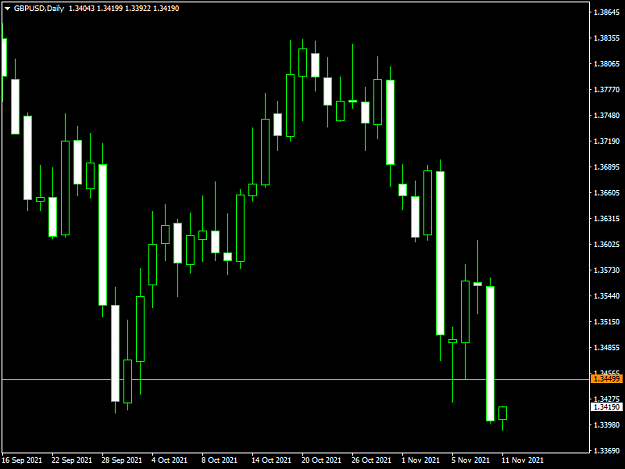The image size is (625, 469).
Task: Click the 1 Nov 2021 date label
Action: pyautogui.click(x=421, y=460)
